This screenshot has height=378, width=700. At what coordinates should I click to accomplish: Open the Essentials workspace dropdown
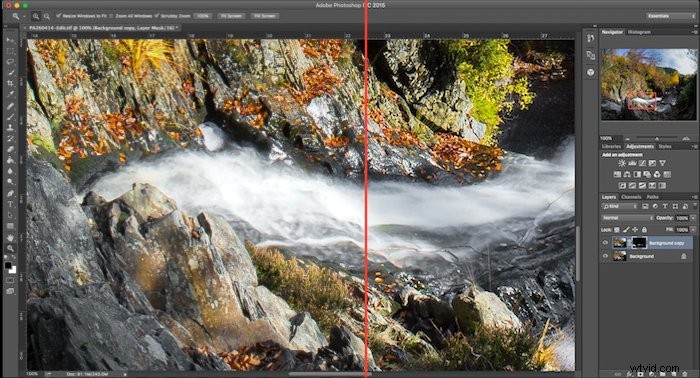click(671, 16)
